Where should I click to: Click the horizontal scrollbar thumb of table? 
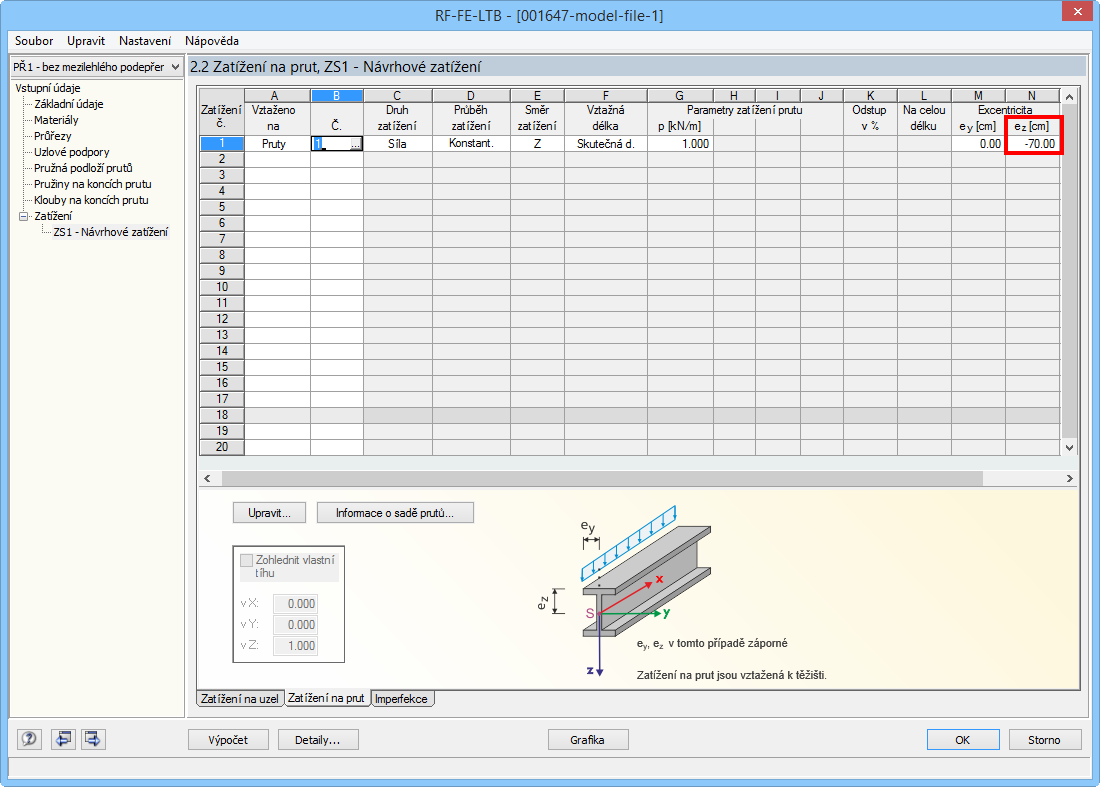tap(602, 478)
